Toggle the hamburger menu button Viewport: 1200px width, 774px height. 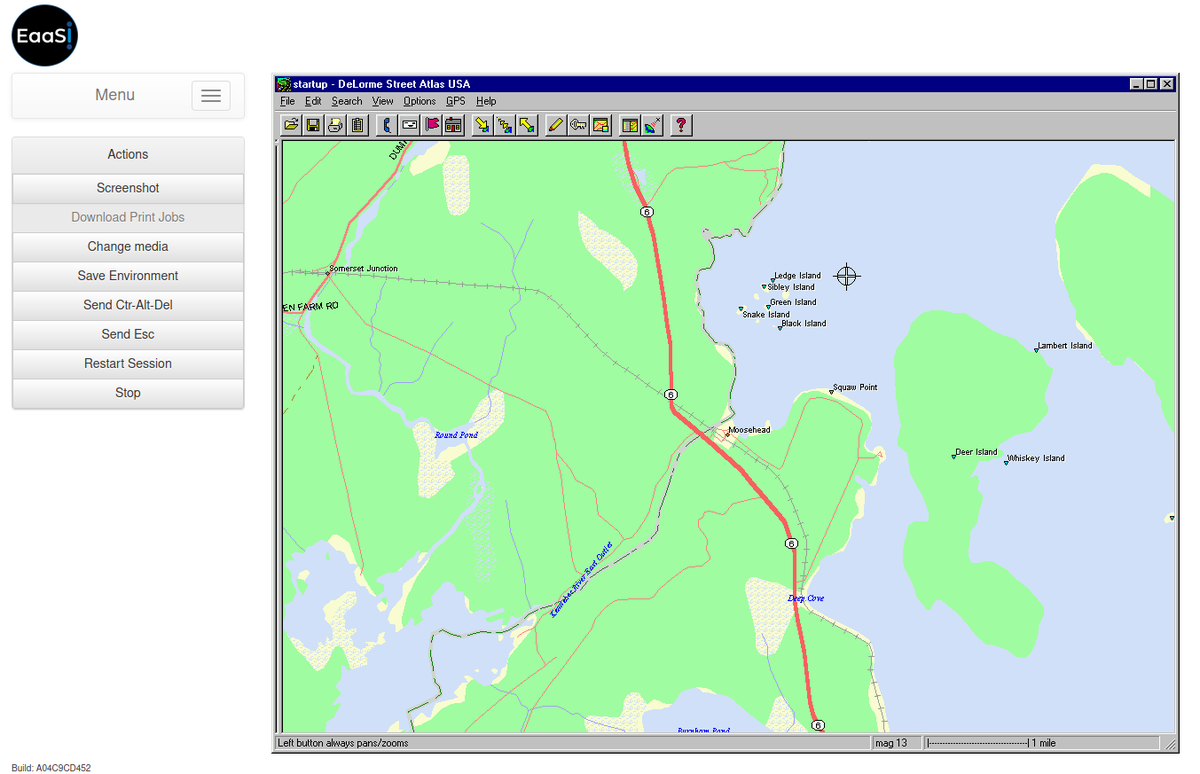(x=211, y=95)
